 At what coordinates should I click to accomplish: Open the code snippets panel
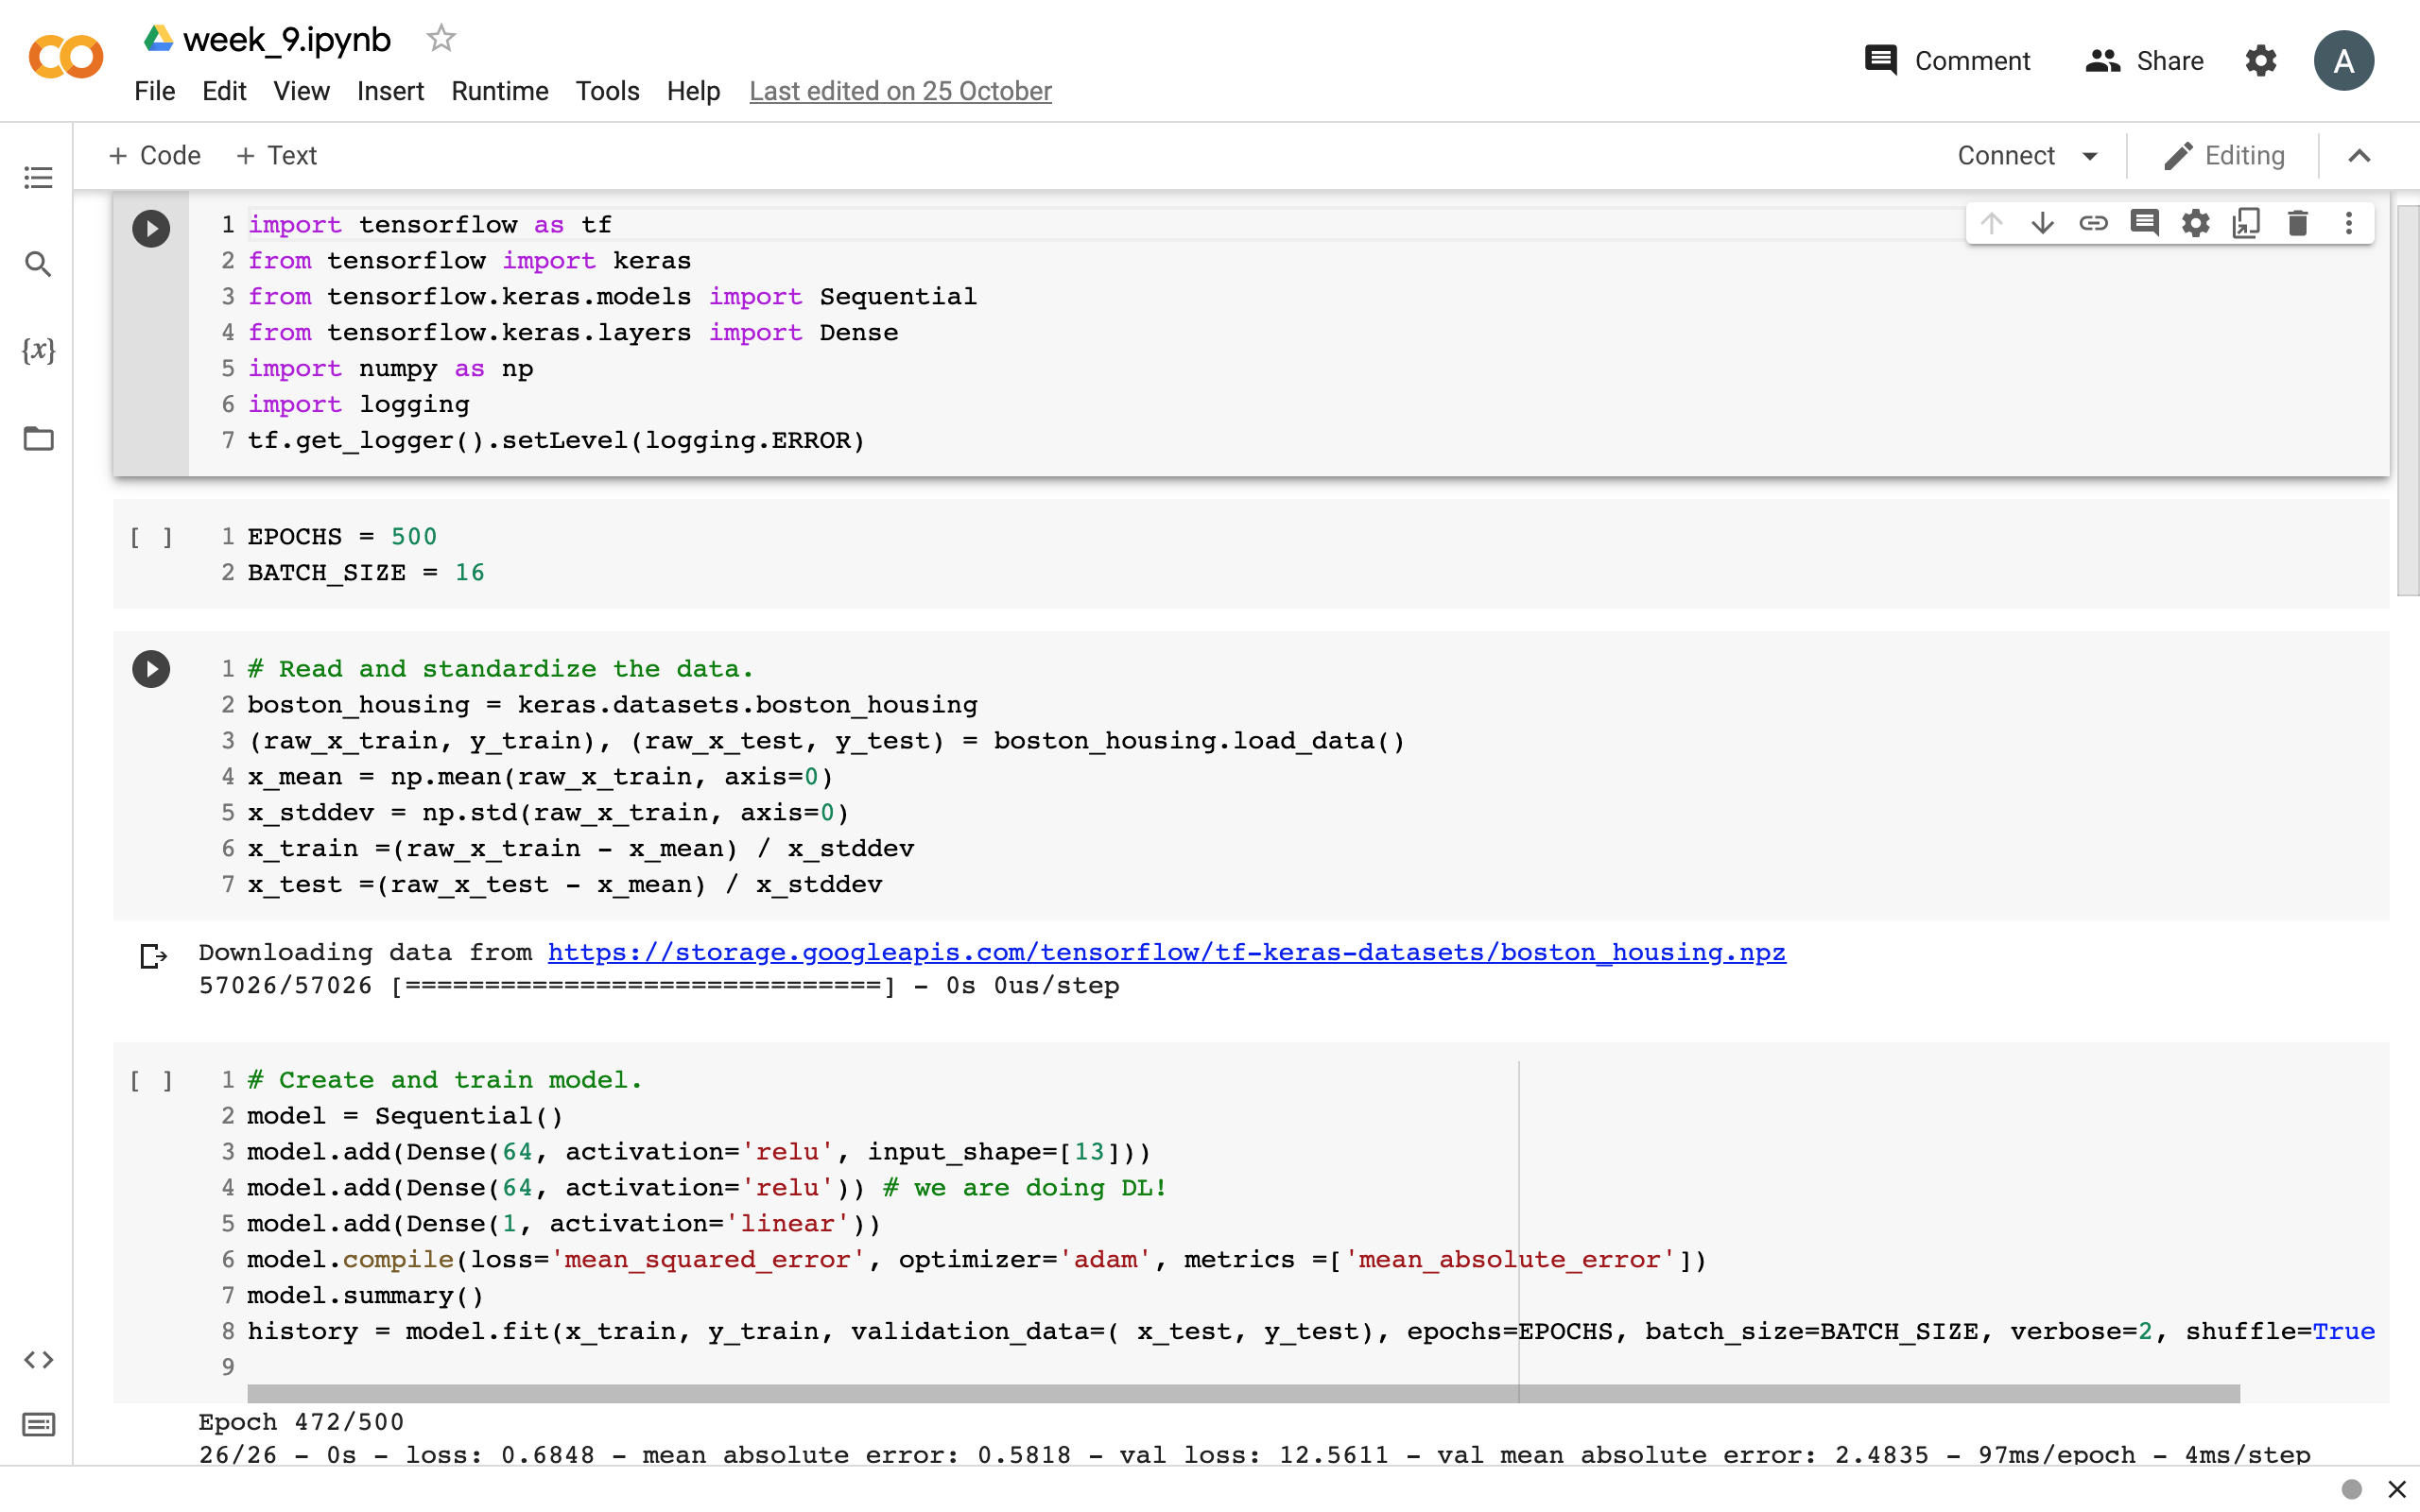pyautogui.click(x=40, y=1359)
